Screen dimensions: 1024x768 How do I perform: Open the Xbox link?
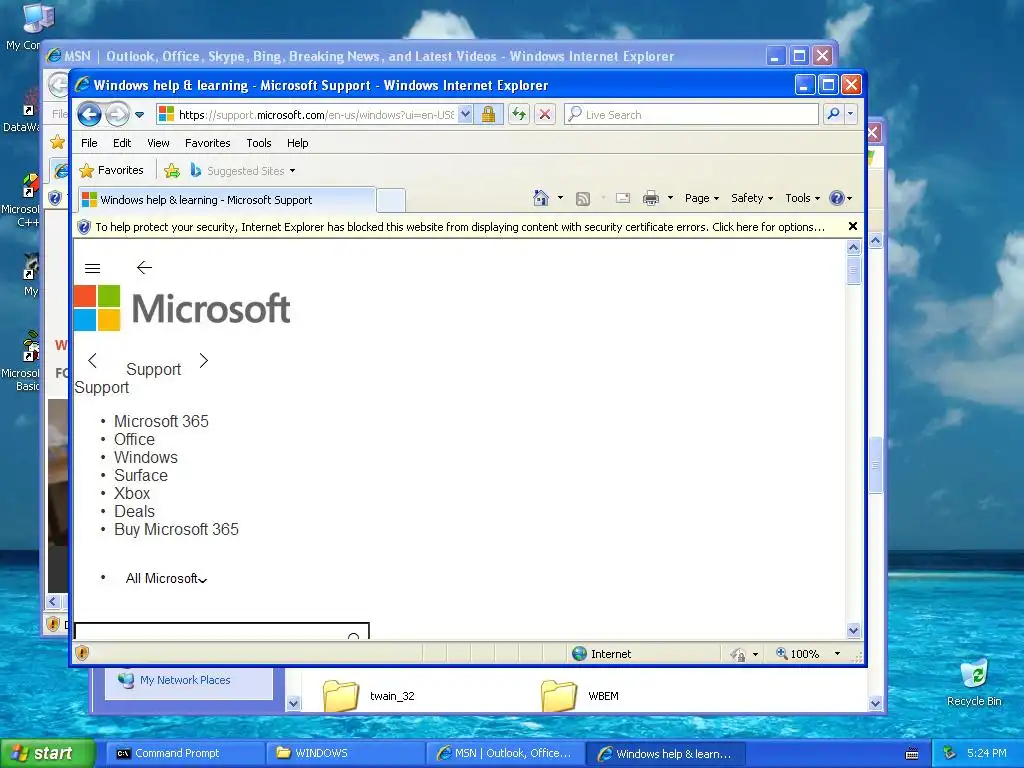pos(132,493)
